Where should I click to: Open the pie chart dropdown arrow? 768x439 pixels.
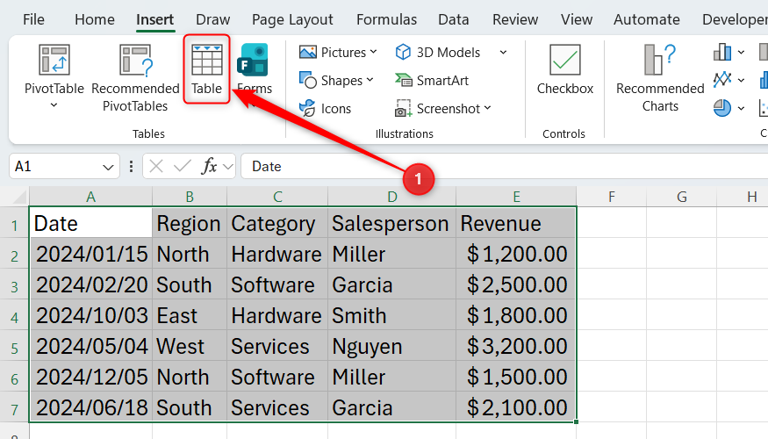click(x=741, y=108)
